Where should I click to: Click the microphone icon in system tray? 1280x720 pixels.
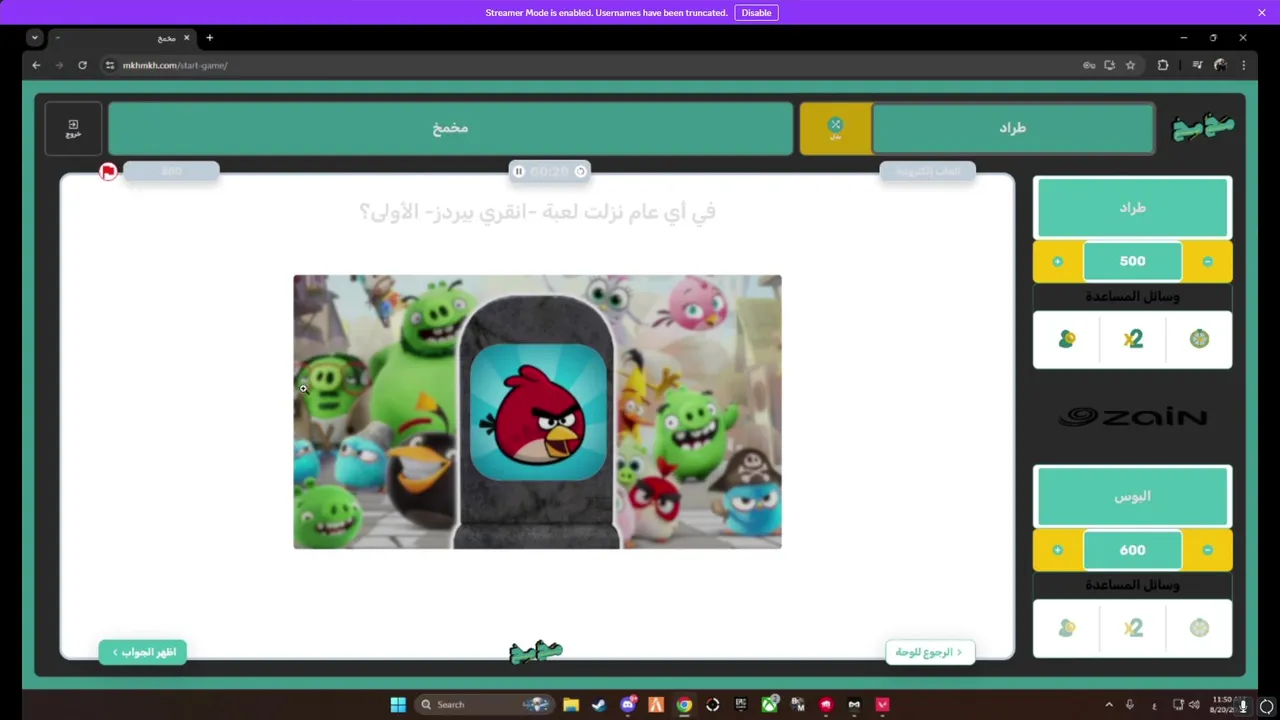coord(1130,705)
